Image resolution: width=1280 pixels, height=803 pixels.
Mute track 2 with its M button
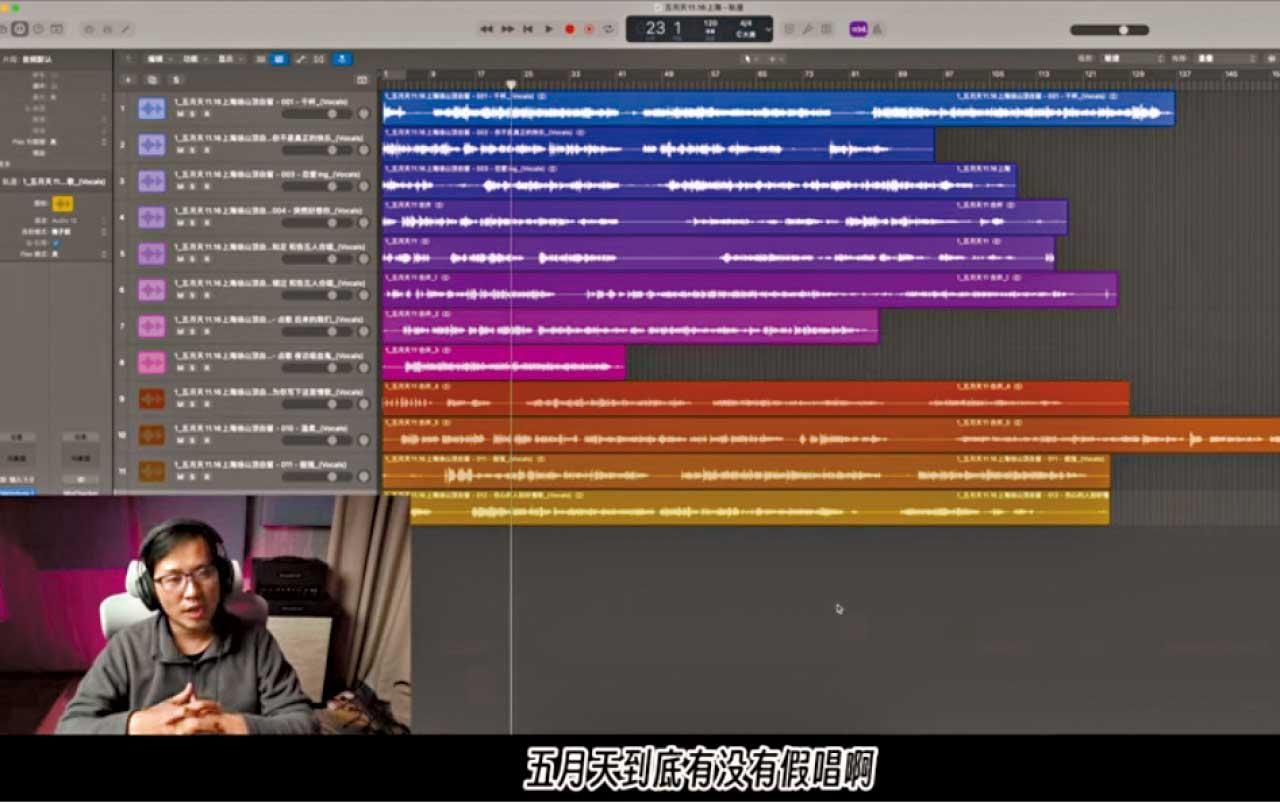[x=180, y=150]
